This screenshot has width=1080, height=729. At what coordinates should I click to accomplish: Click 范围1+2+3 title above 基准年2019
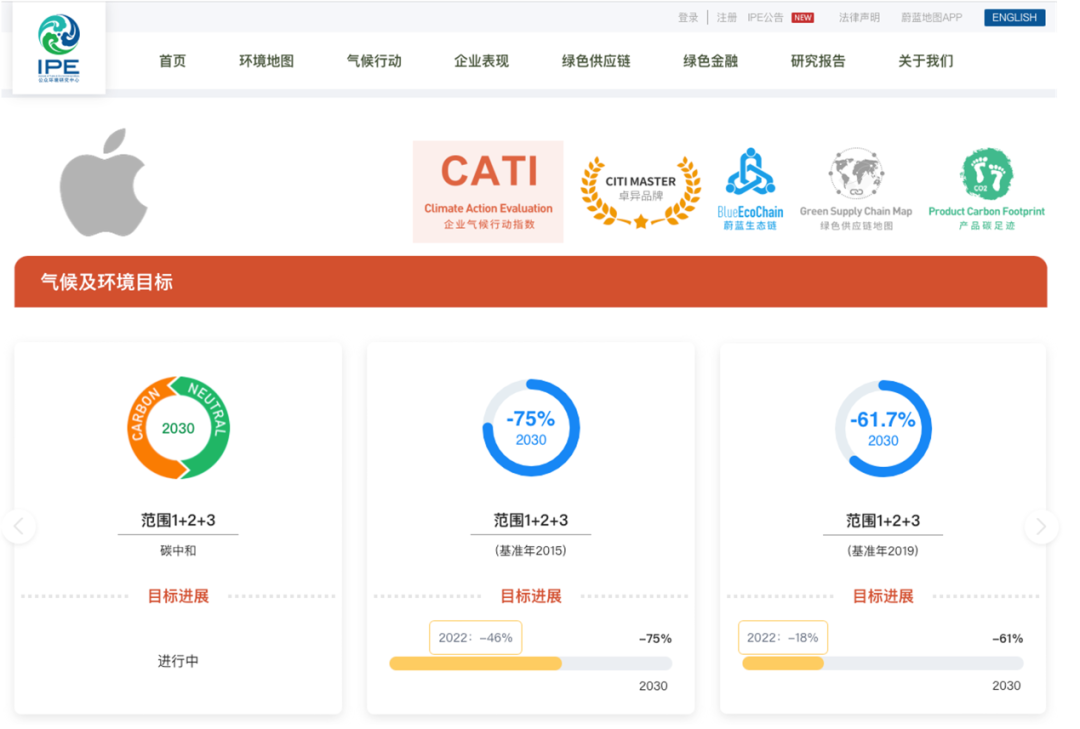pos(883,520)
